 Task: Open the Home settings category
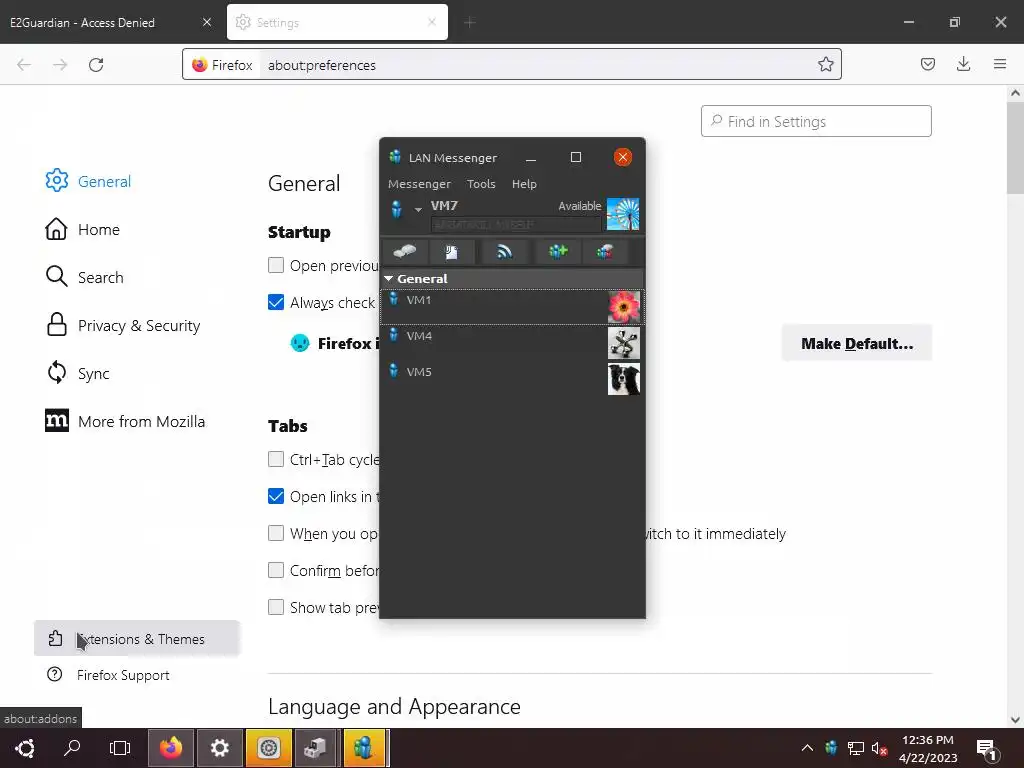pyautogui.click(x=82, y=229)
